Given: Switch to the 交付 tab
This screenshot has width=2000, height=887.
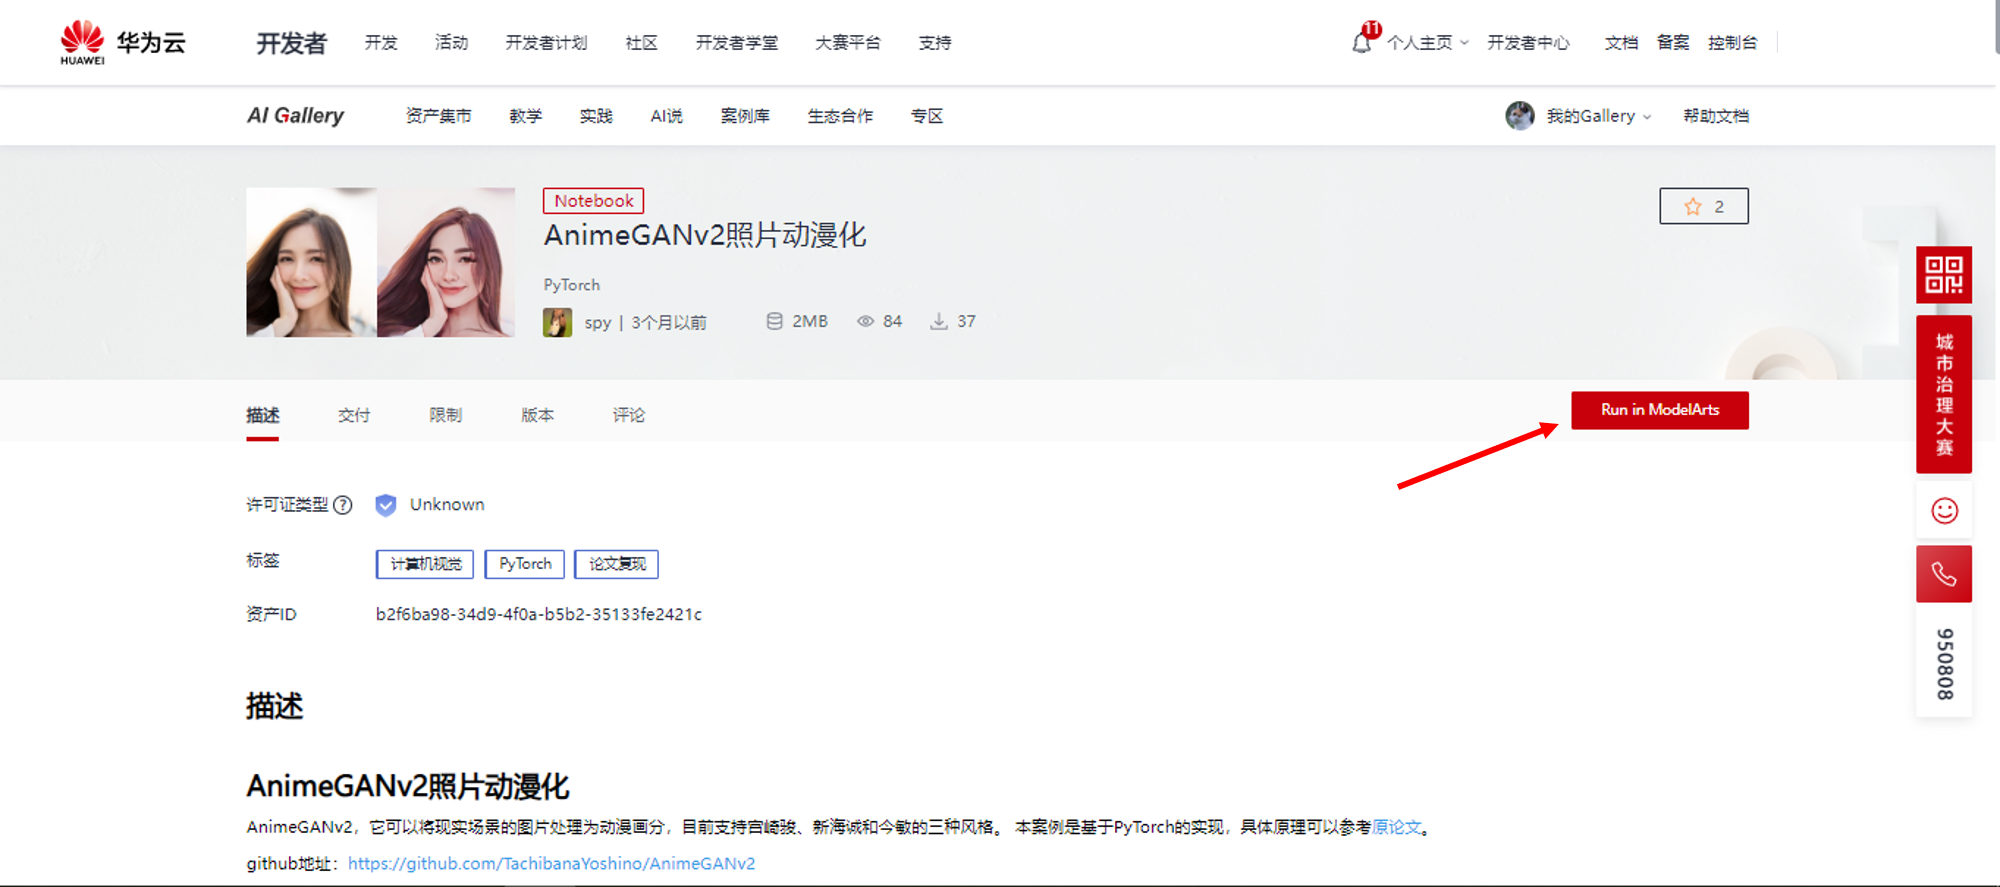Looking at the screenshot, I should coord(354,415).
